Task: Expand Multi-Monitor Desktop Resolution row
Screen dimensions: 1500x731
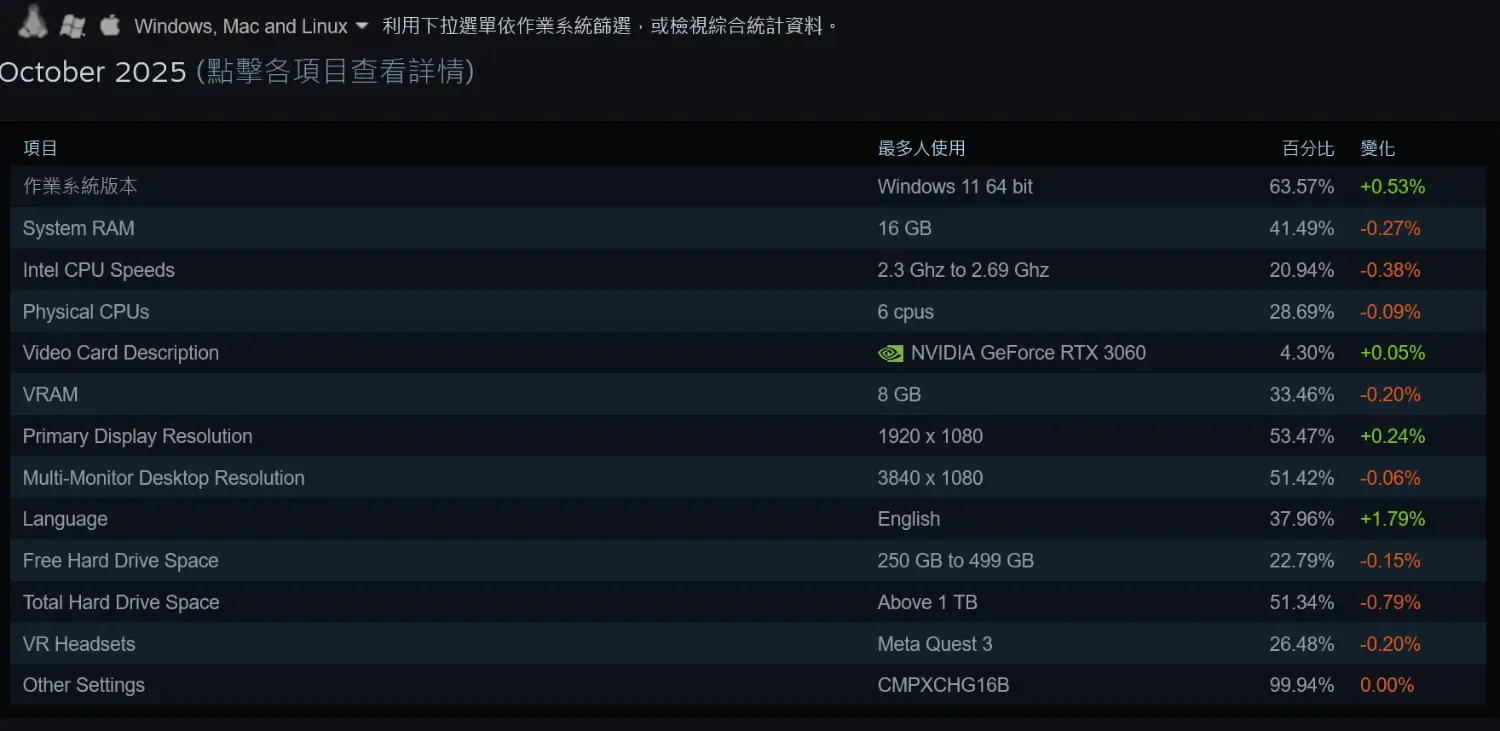Action: [x=163, y=478]
